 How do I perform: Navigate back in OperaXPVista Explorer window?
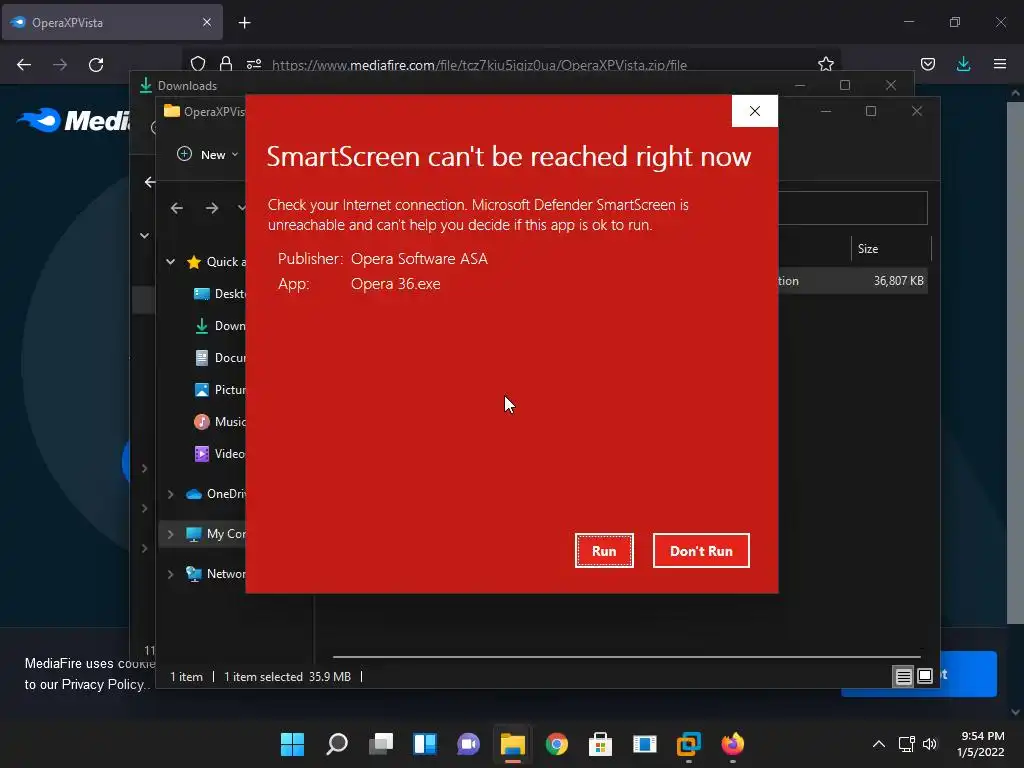tap(176, 208)
